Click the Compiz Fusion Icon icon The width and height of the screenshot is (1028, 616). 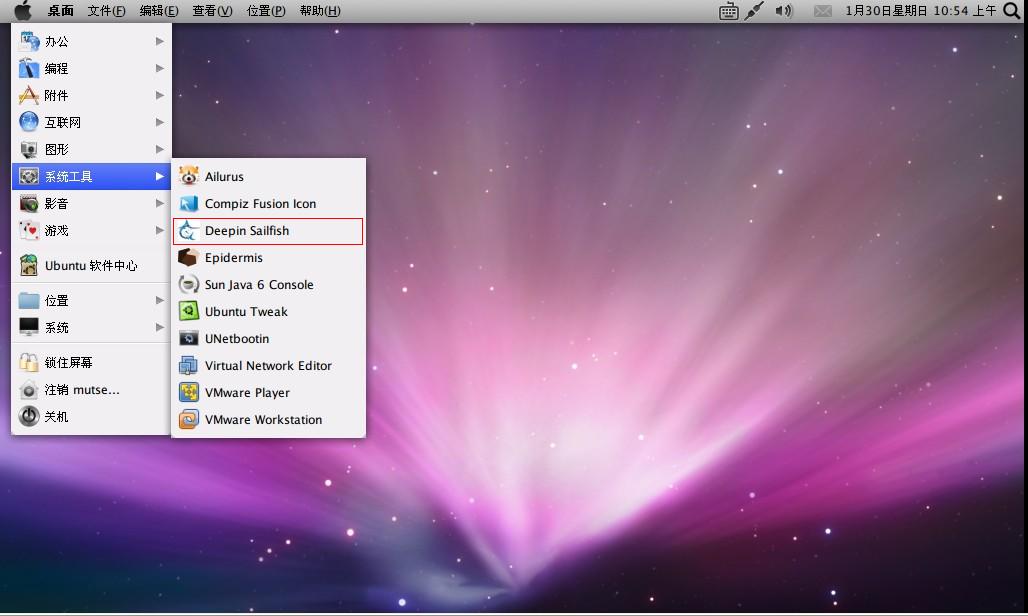point(189,204)
